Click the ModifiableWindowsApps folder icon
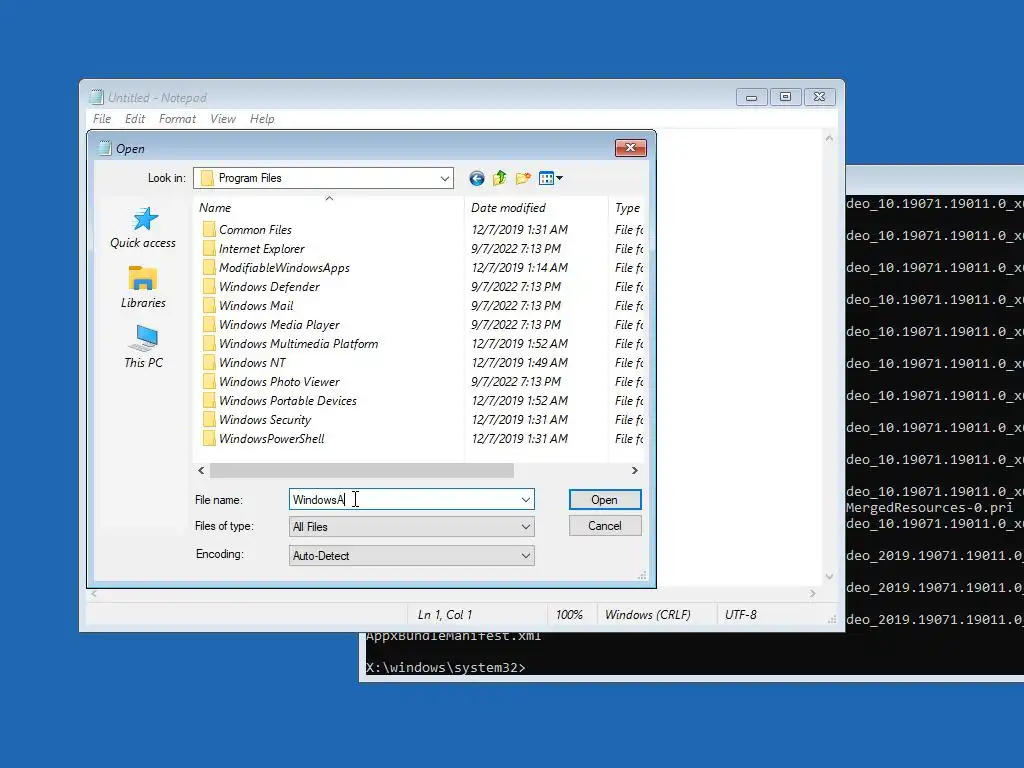Image resolution: width=1024 pixels, height=768 pixels. coord(209,267)
